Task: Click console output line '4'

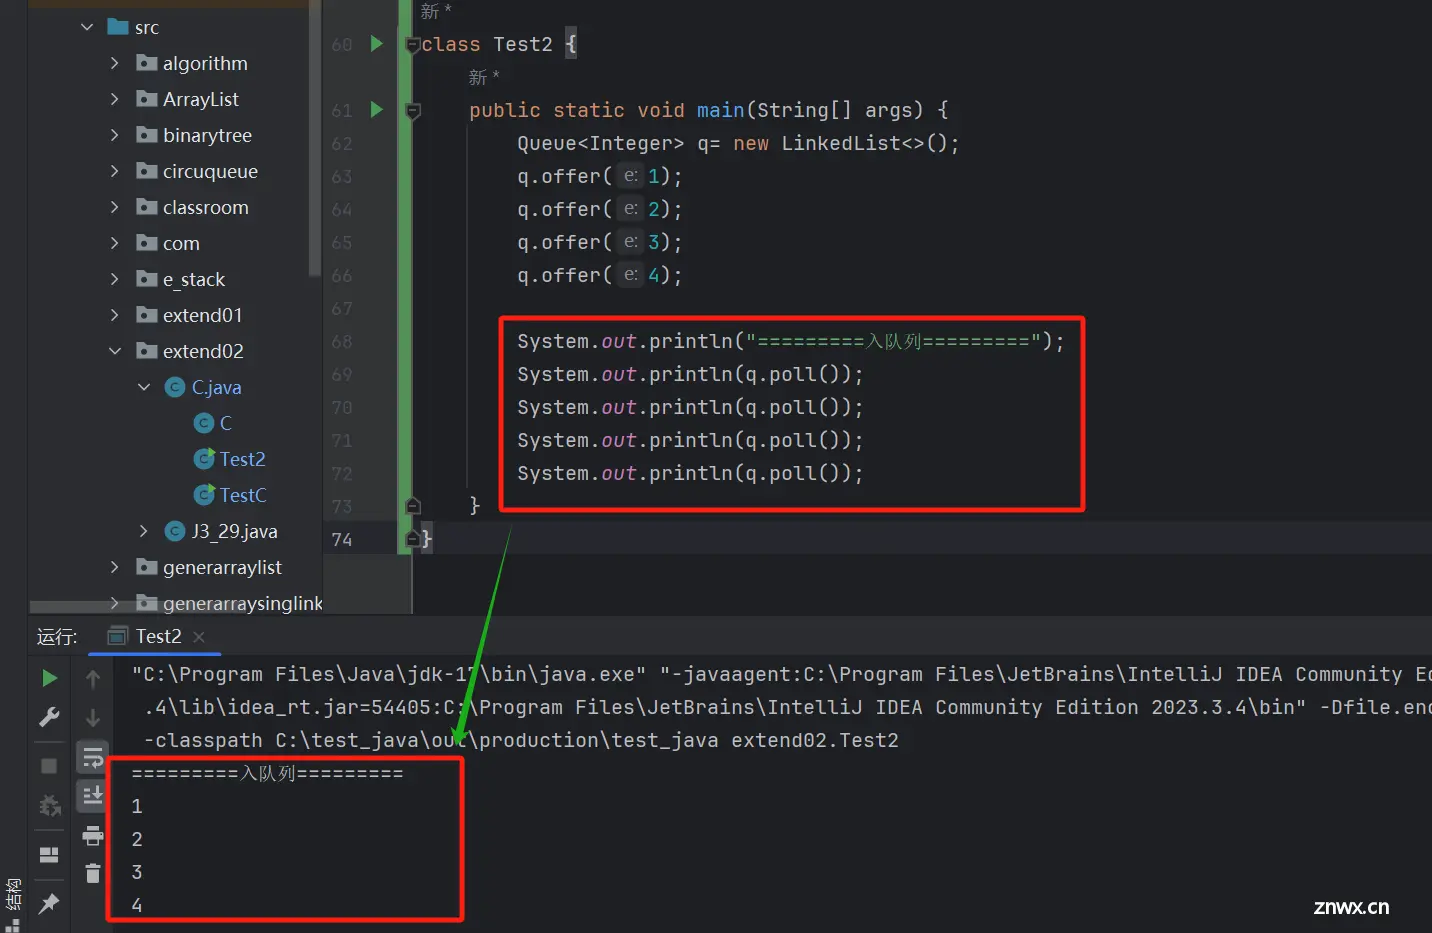Action: tap(137, 905)
